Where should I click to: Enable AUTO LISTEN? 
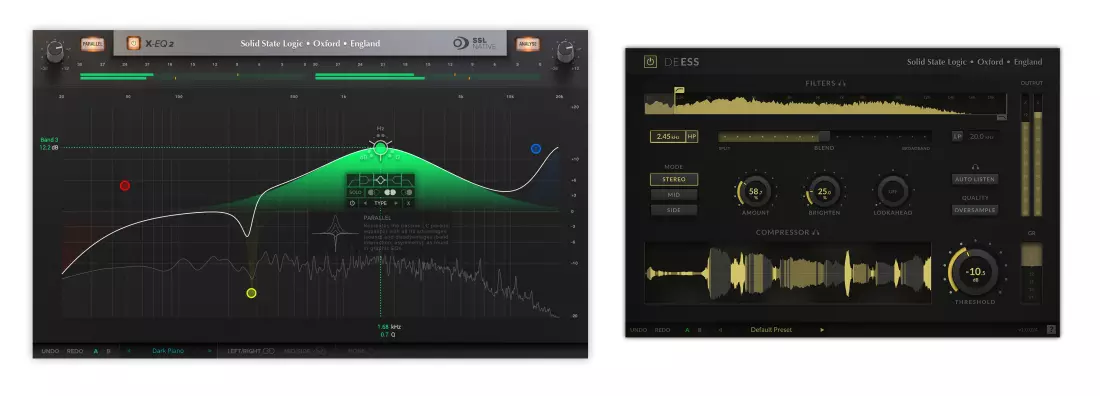tap(975, 179)
